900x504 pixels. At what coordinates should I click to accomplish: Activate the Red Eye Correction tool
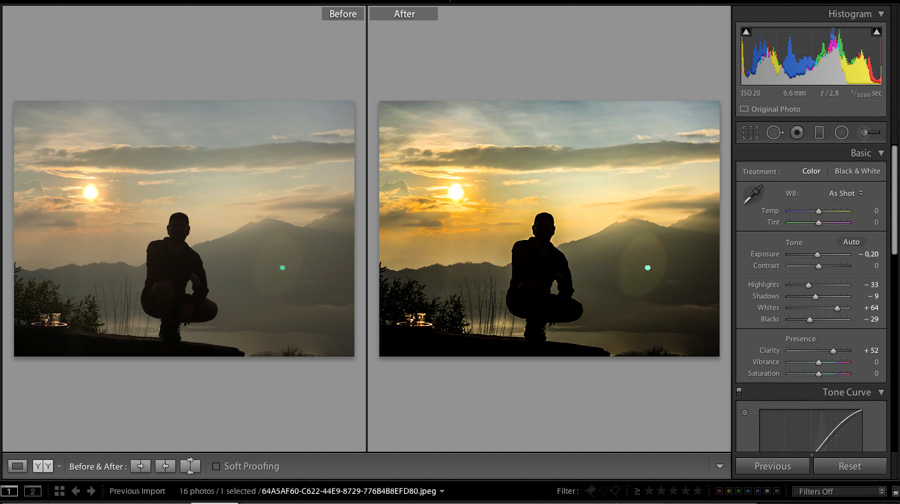pyautogui.click(x=797, y=132)
